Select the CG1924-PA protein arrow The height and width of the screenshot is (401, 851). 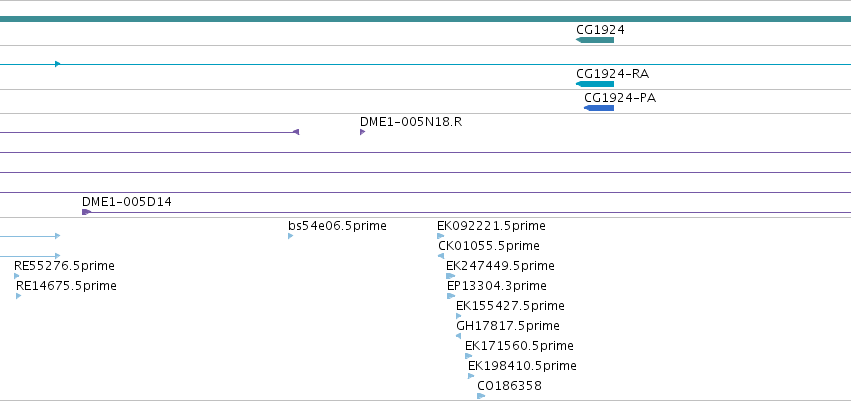click(599, 108)
